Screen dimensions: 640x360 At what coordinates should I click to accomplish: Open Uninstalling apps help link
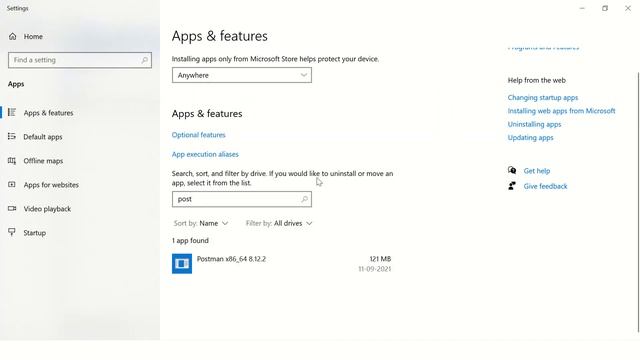tap(534, 124)
